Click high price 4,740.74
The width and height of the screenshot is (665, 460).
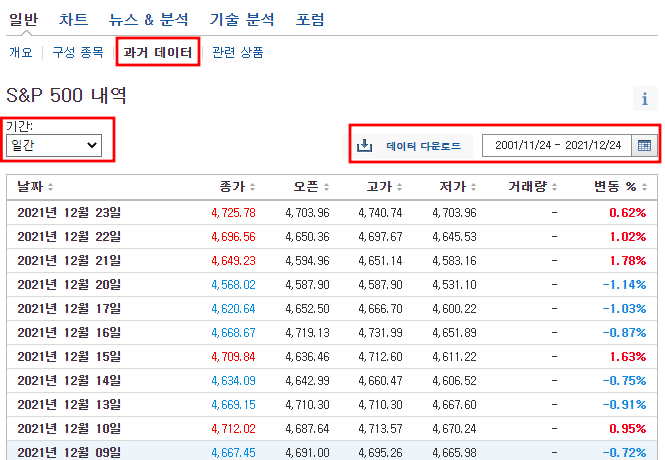pos(380,212)
